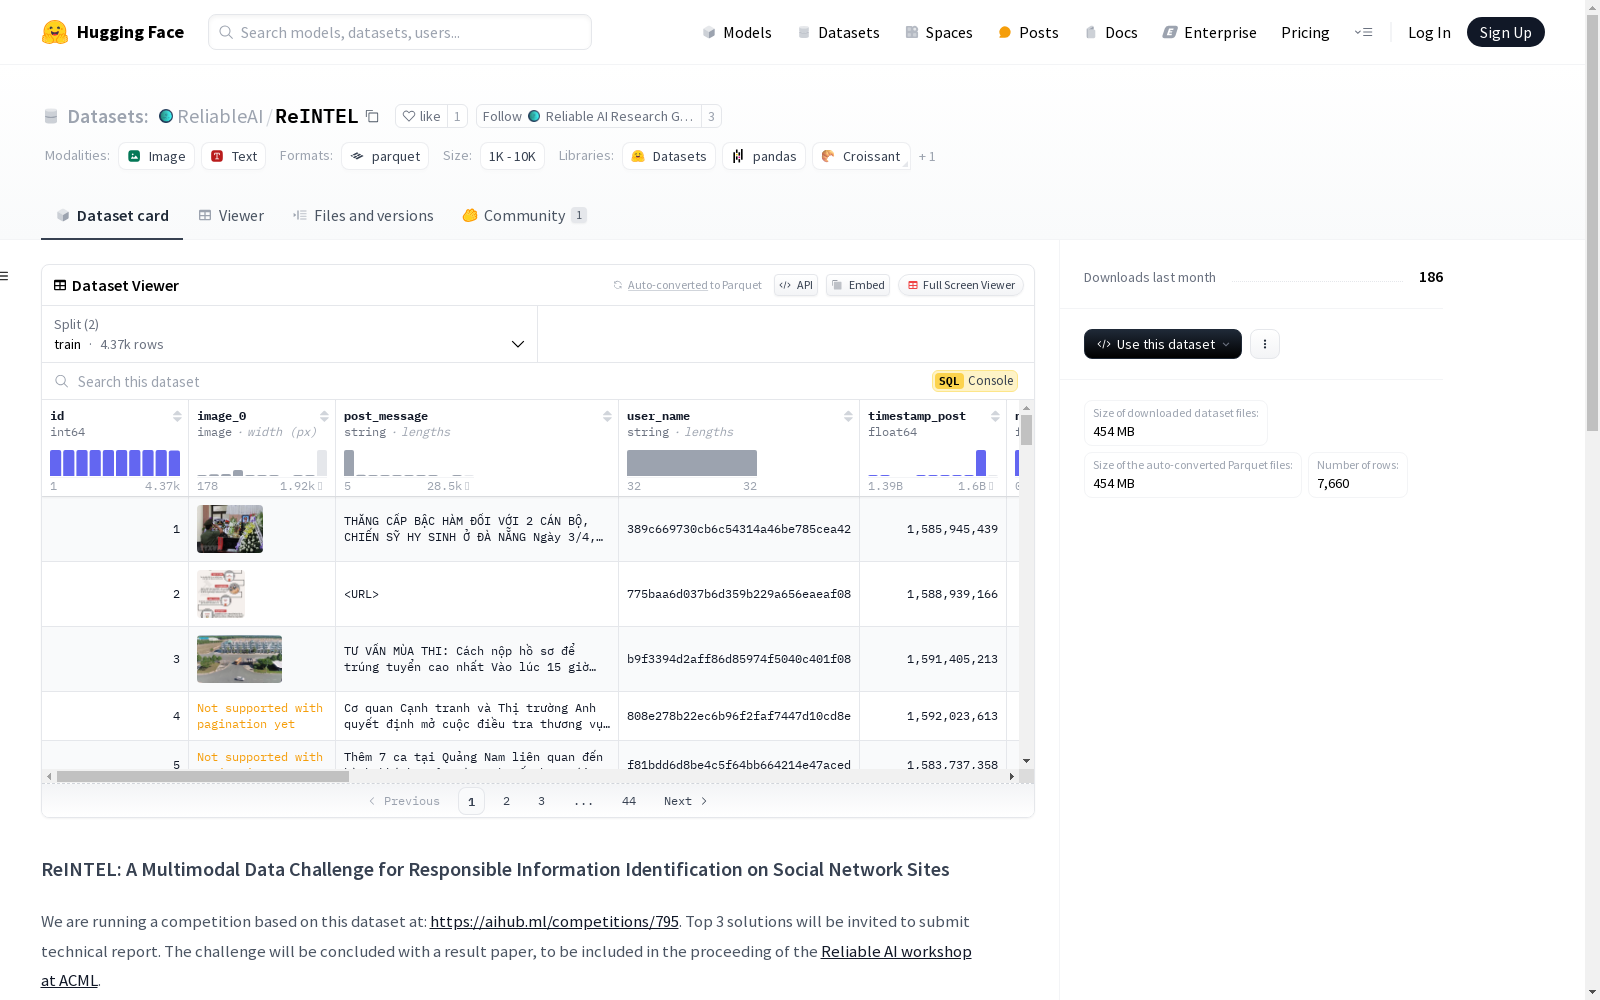
Task: Sort the timestamp_post column
Action: click(995, 416)
